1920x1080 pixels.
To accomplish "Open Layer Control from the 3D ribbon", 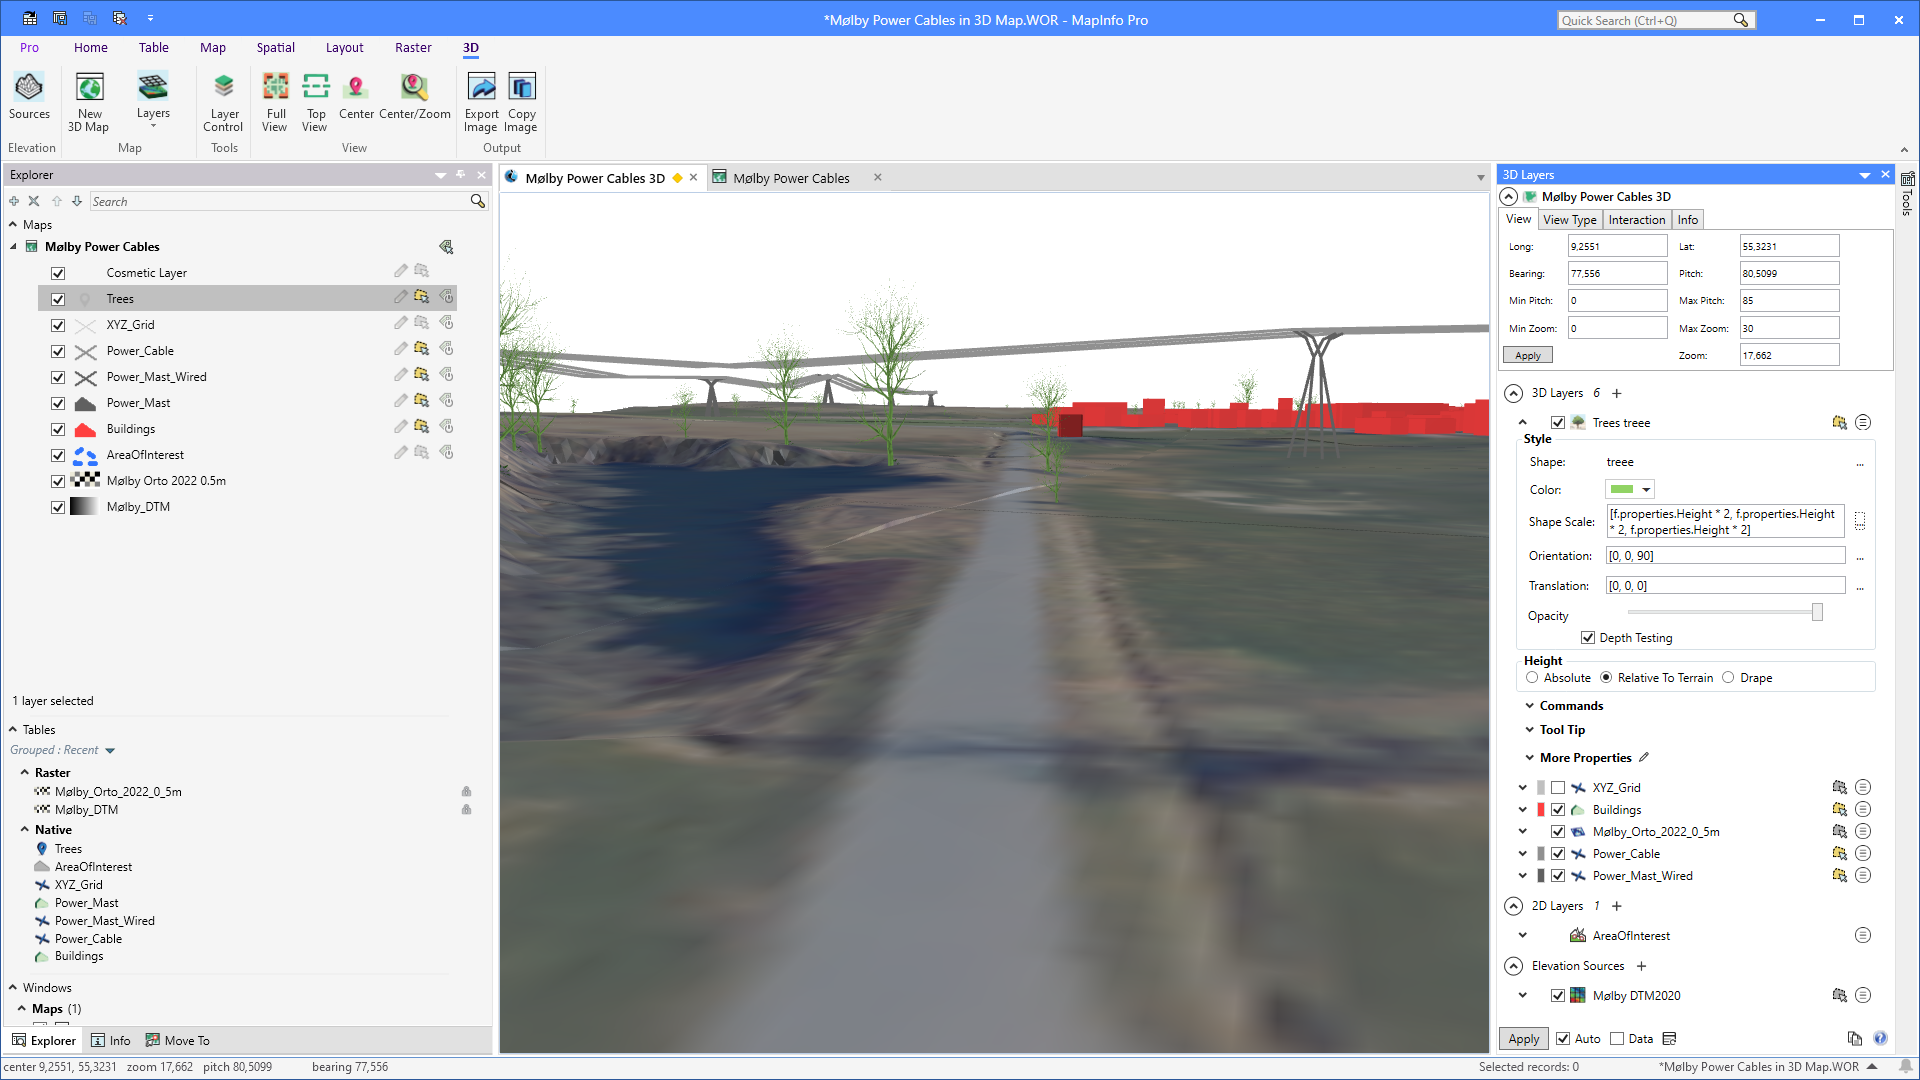I will (x=223, y=97).
